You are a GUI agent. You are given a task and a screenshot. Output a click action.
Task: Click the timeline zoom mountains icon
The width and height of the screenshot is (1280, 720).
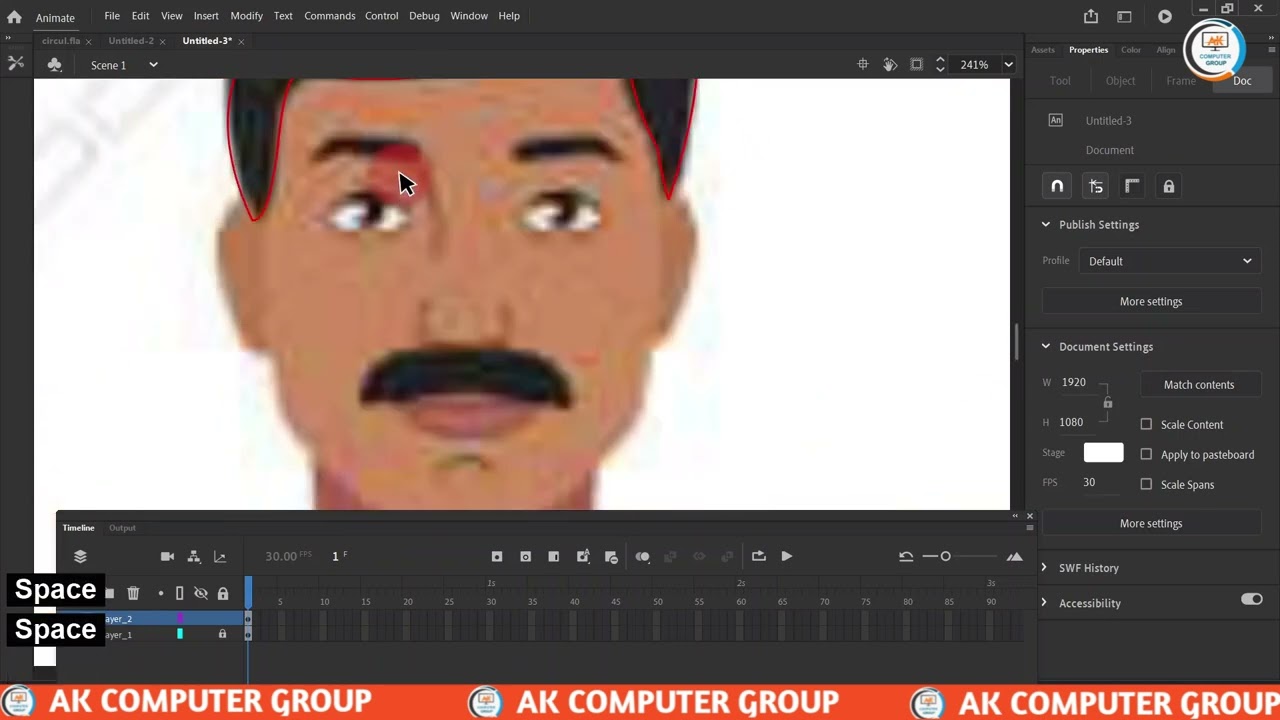click(1014, 556)
